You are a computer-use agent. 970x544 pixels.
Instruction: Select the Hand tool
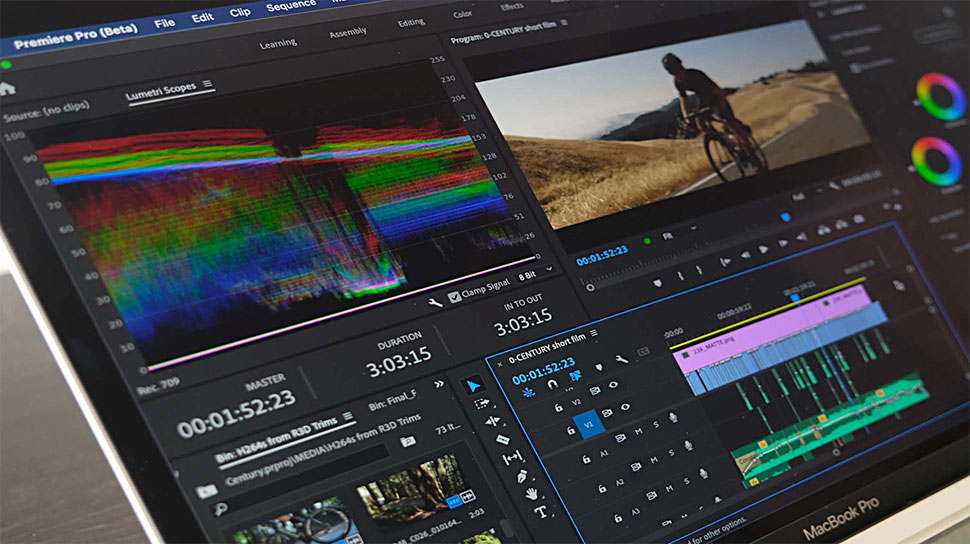[531, 493]
